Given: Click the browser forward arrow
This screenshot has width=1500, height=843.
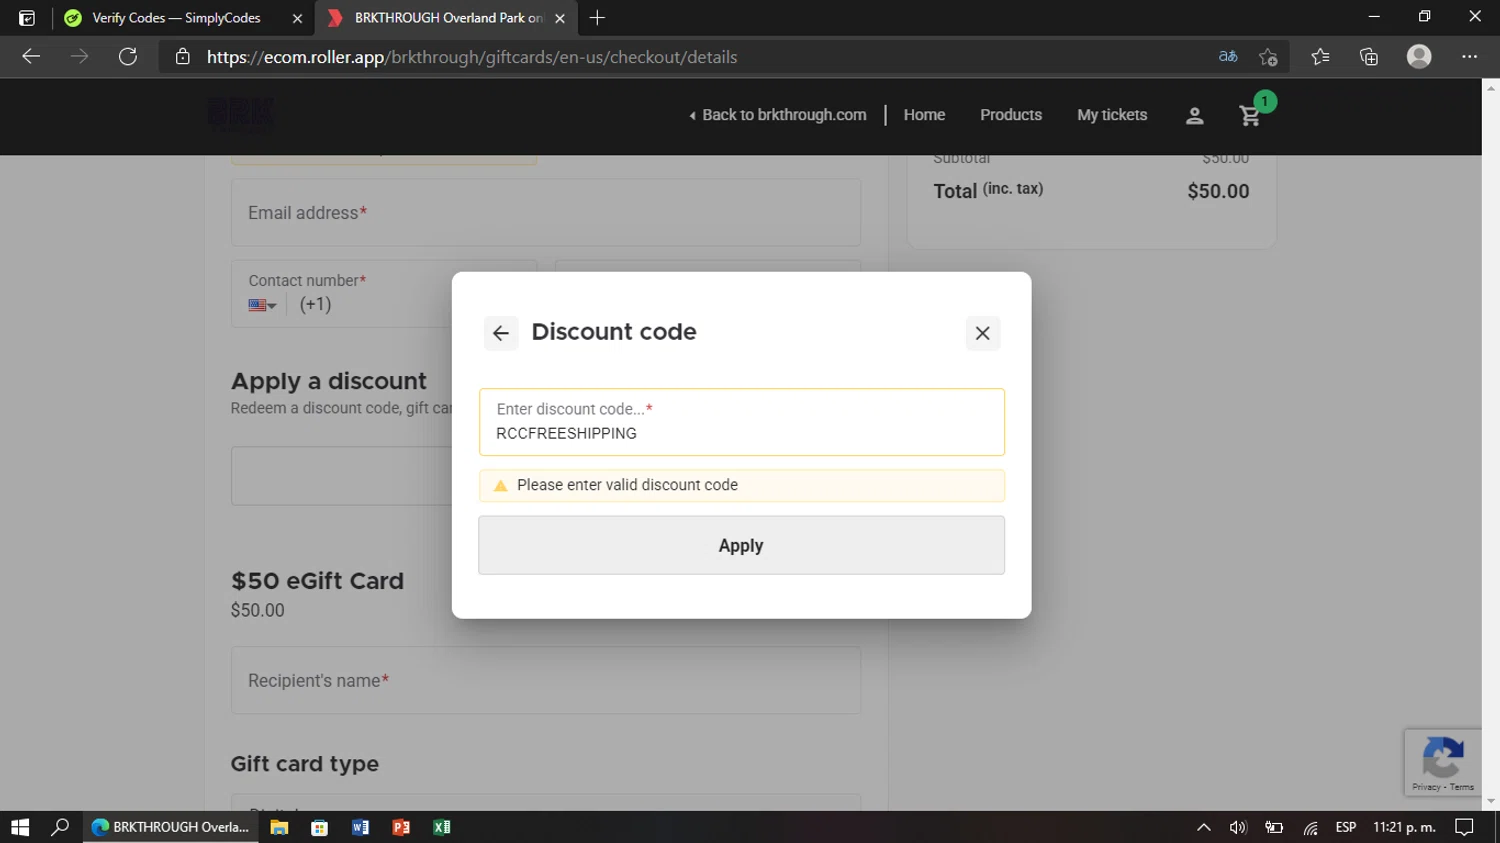Looking at the screenshot, I should click(x=79, y=57).
